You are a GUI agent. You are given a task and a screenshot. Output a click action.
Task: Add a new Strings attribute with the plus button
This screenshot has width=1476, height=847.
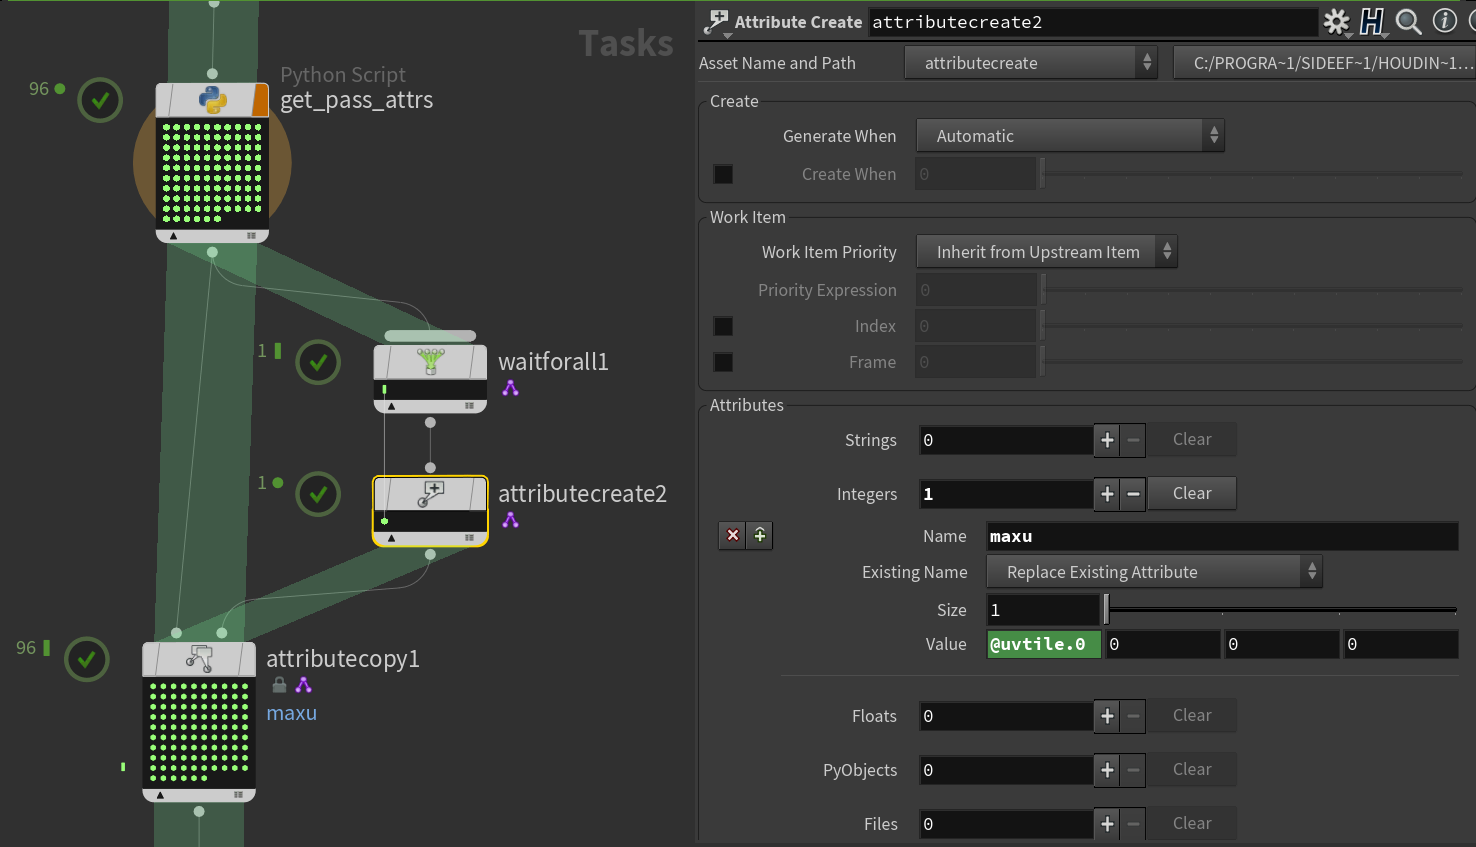pyautogui.click(x=1107, y=440)
